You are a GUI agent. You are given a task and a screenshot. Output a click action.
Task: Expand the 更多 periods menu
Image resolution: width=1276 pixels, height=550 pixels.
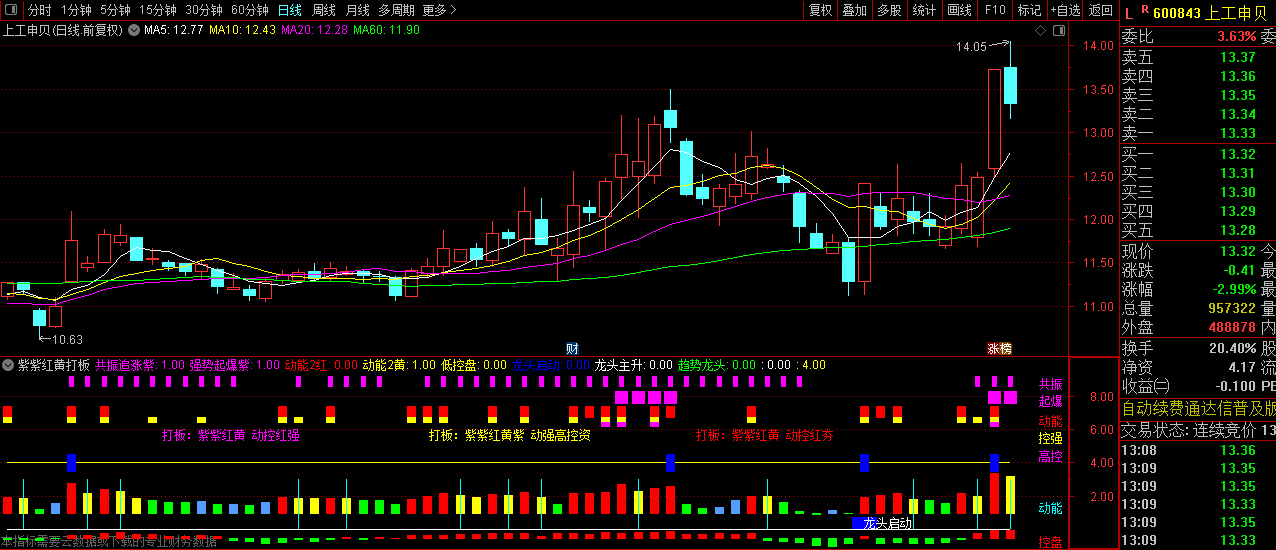439,10
